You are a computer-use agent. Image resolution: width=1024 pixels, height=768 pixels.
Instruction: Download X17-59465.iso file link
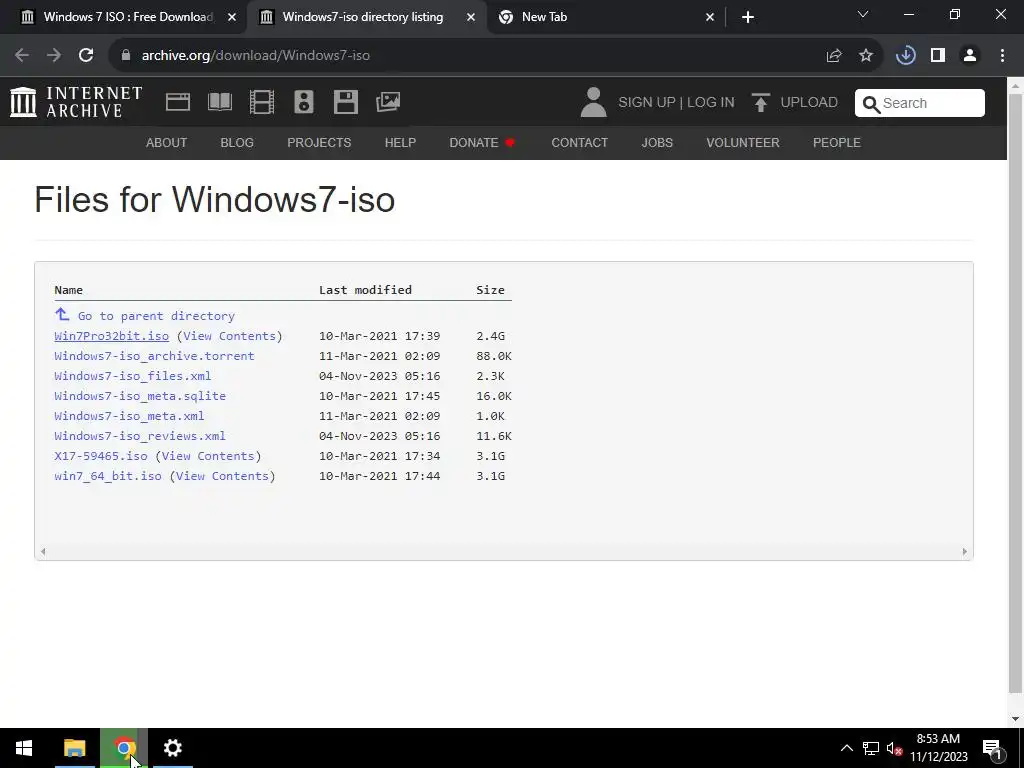click(x=101, y=456)
